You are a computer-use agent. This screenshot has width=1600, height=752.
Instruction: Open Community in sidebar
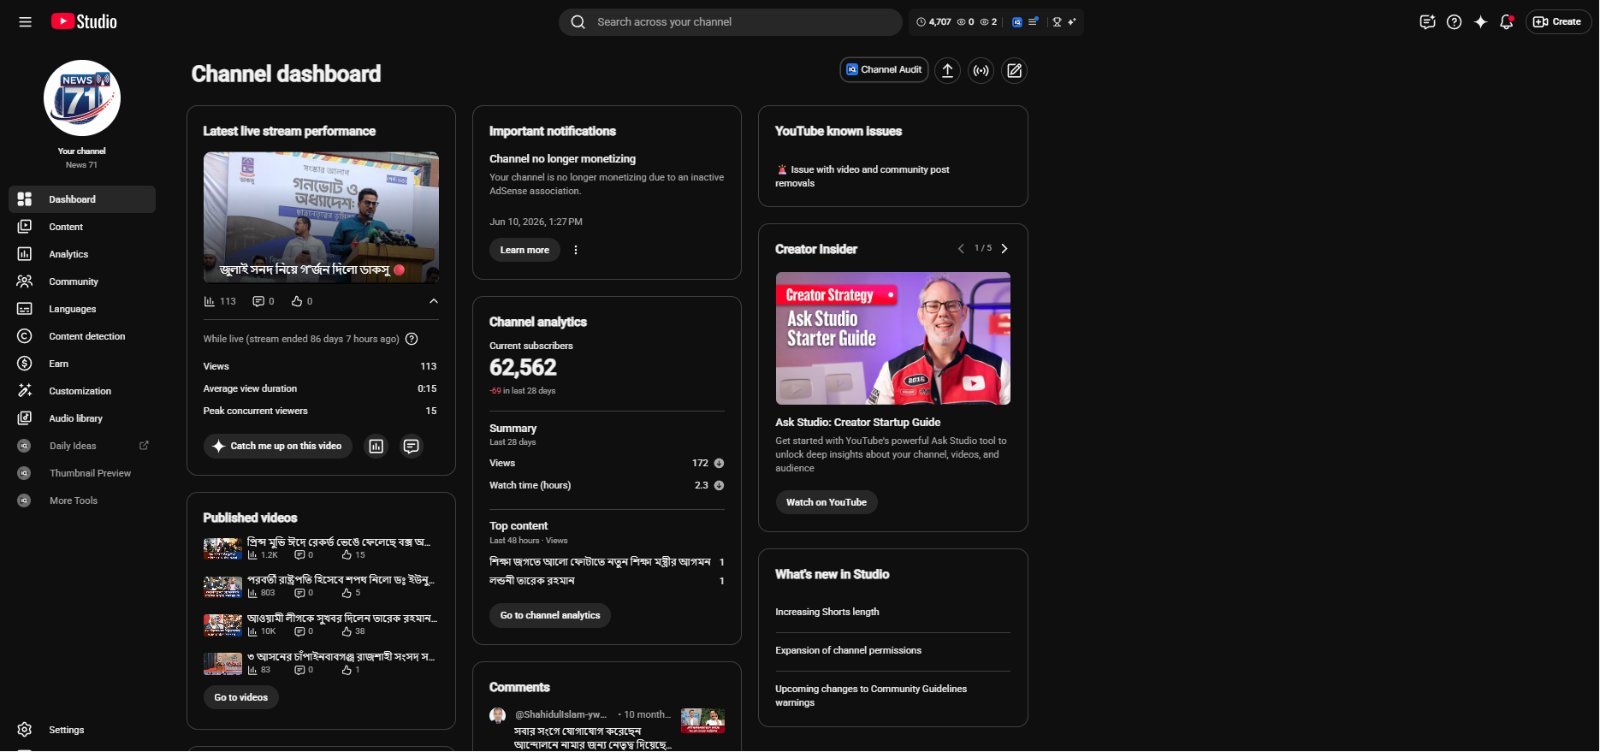[x=82, y=282]
